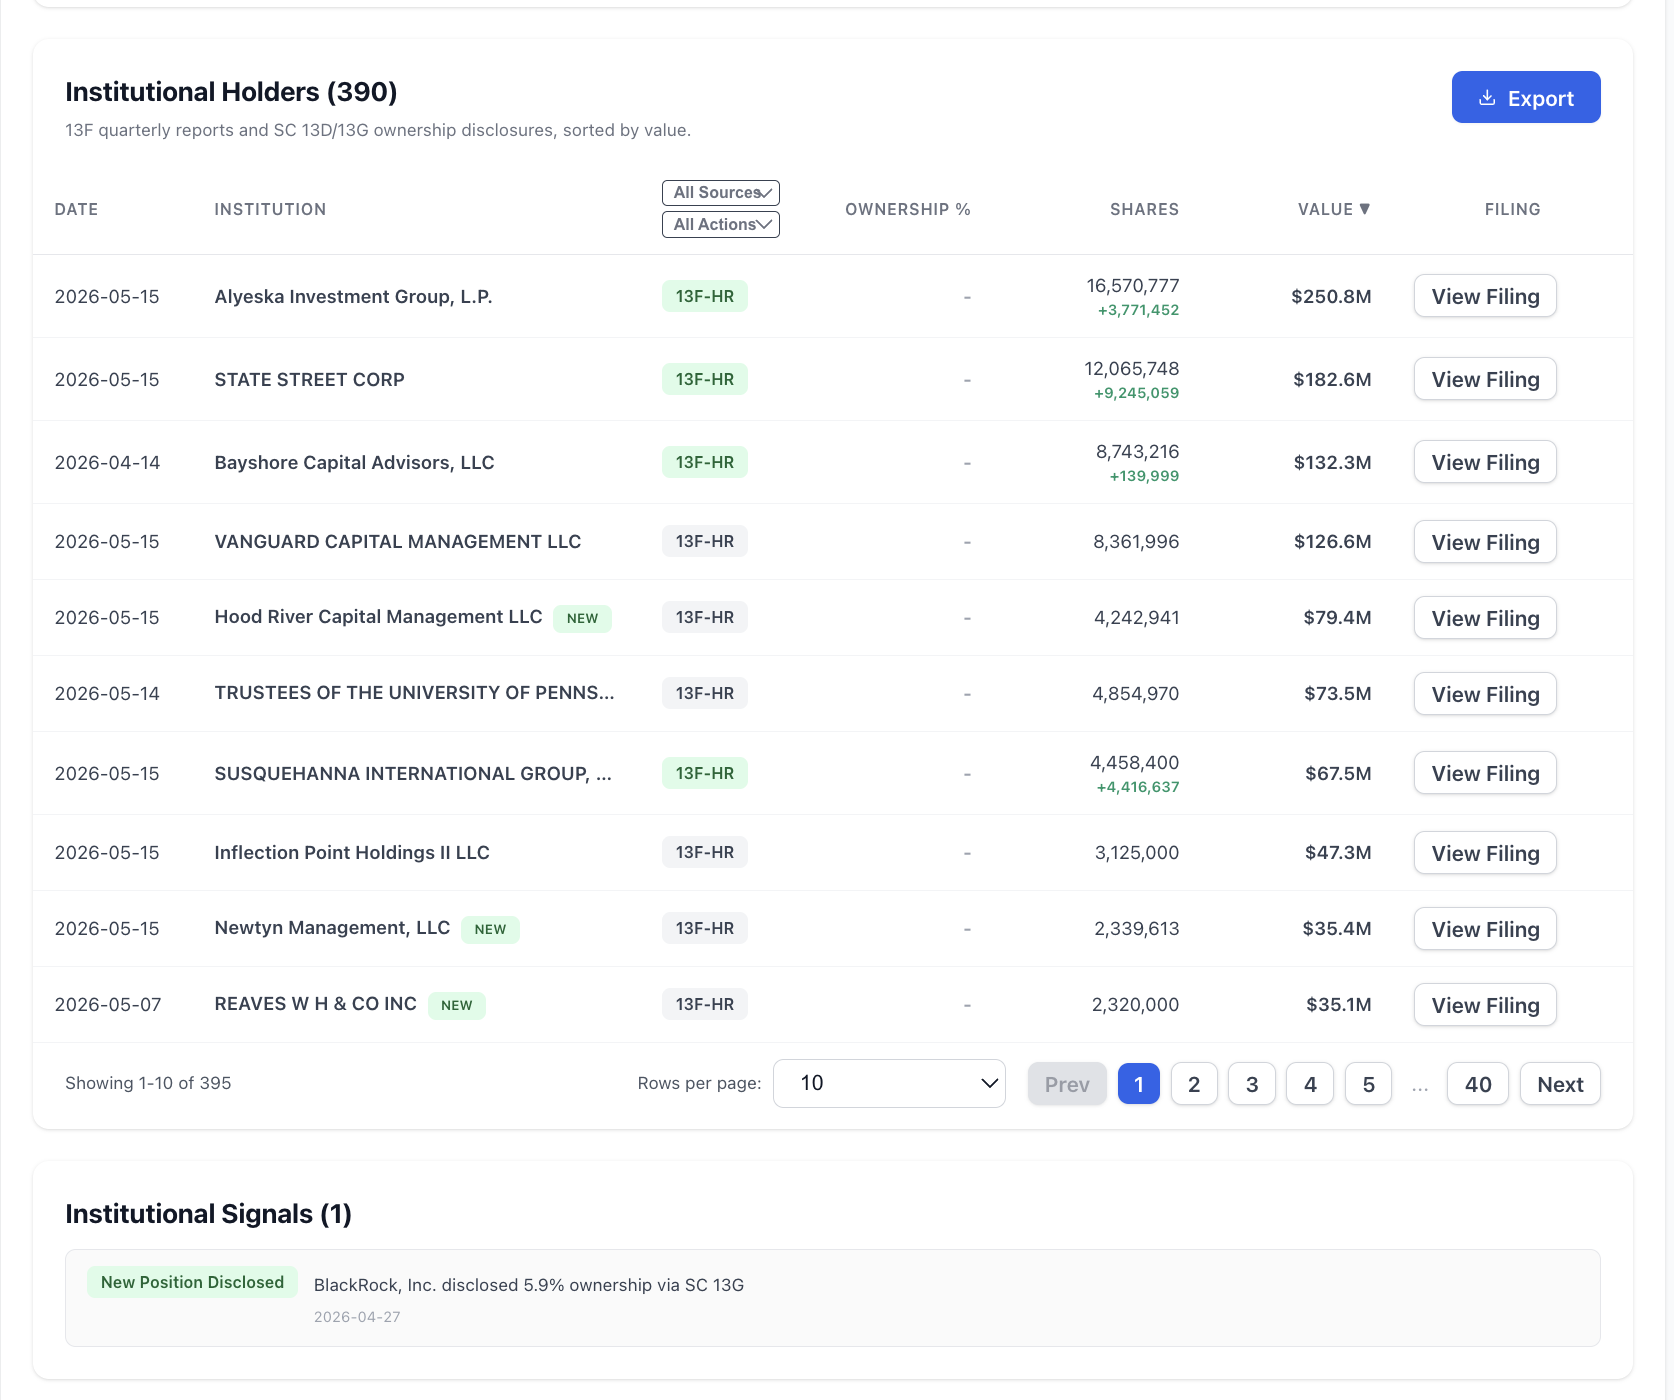This screenshot has width=1674, height=1400.
Task: Click the NEW badge beside Newtyn Management
Action: pyautogui.click(x=490, y=929)
